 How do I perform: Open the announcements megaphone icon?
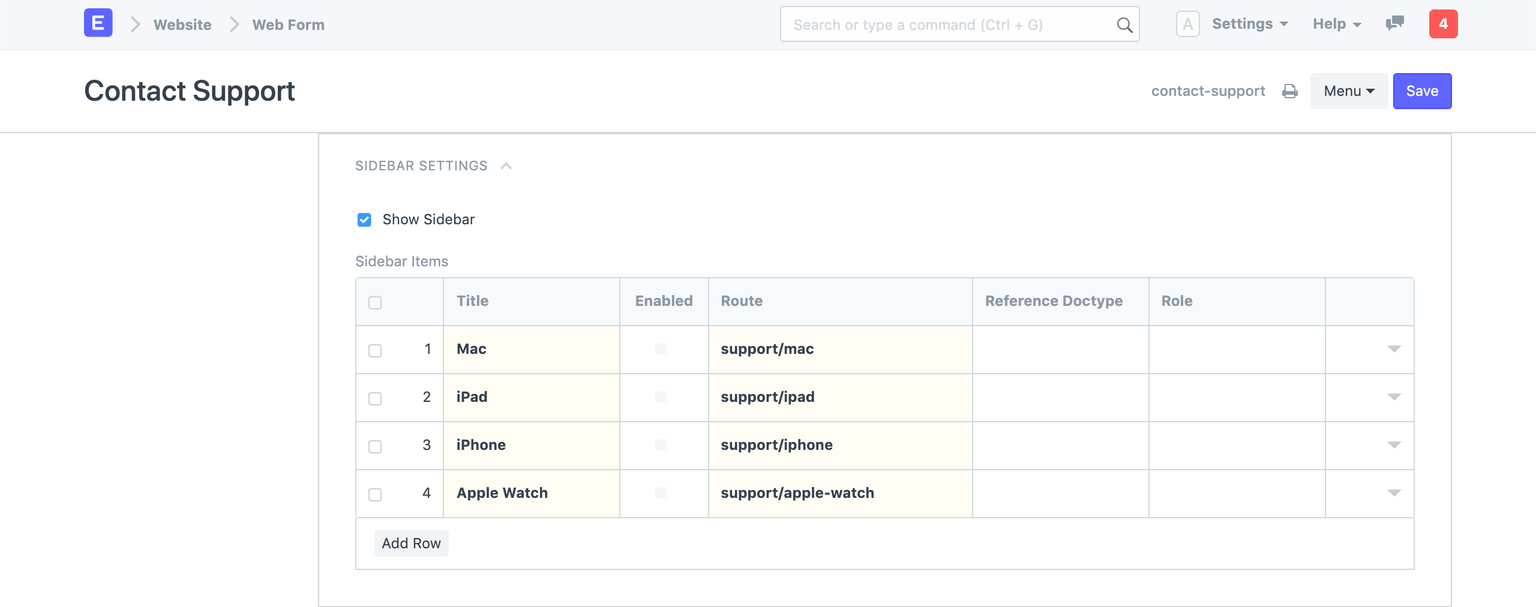tap(1394, 23)
